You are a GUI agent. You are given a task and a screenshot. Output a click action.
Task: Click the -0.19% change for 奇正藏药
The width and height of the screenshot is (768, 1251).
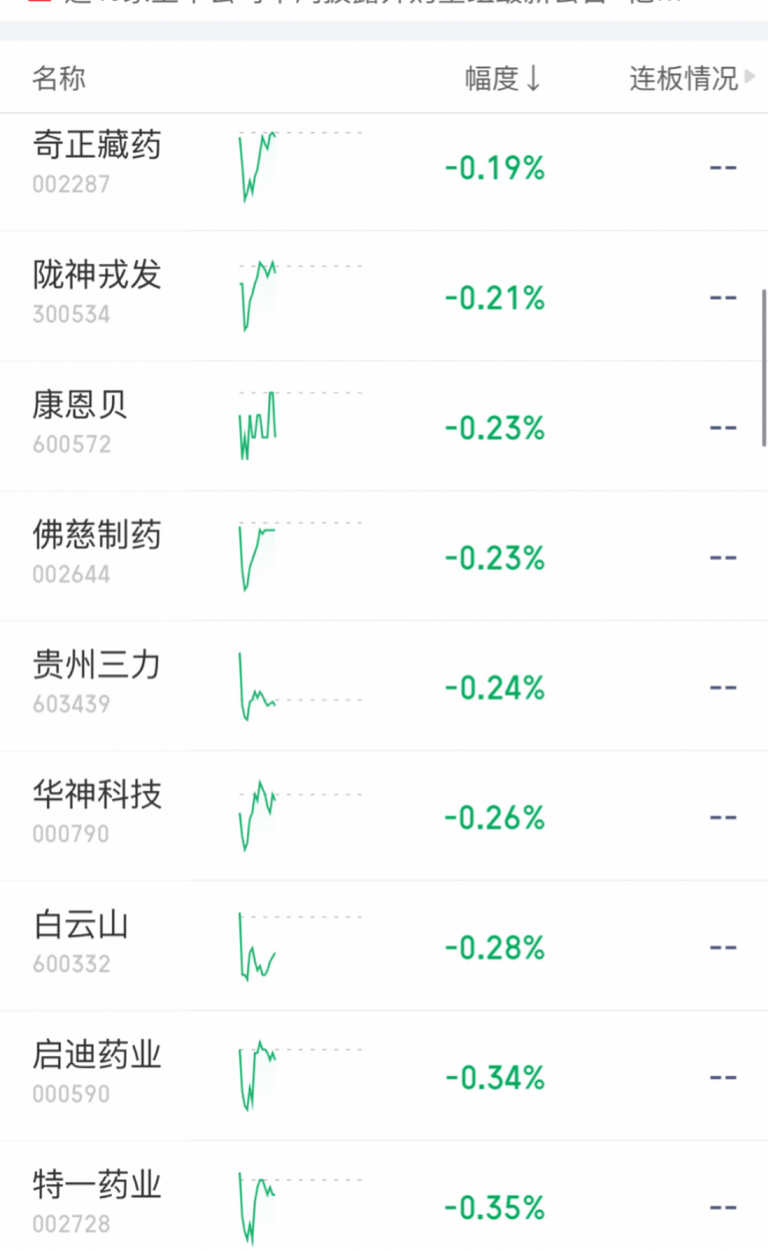(x=495, y=168)
